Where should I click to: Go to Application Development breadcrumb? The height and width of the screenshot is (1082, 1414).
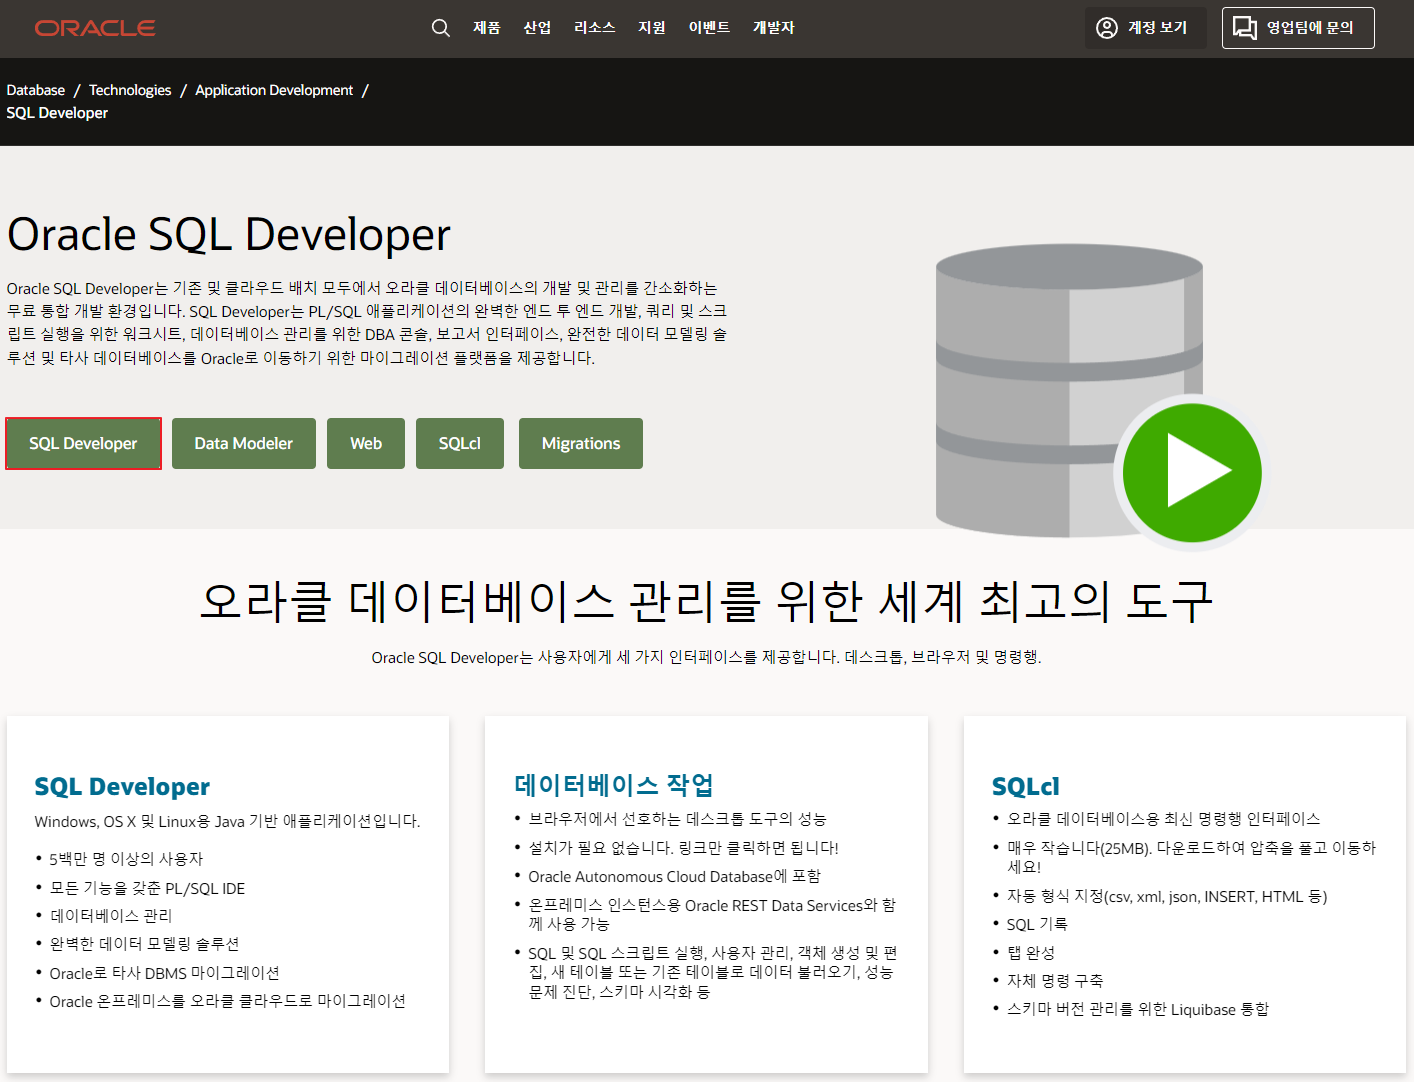(274, 90)
